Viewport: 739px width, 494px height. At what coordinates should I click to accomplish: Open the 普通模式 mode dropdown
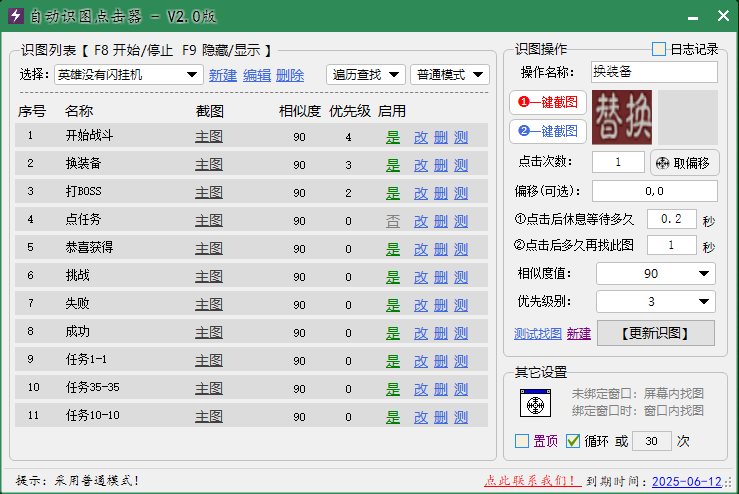tap(449, 74)
